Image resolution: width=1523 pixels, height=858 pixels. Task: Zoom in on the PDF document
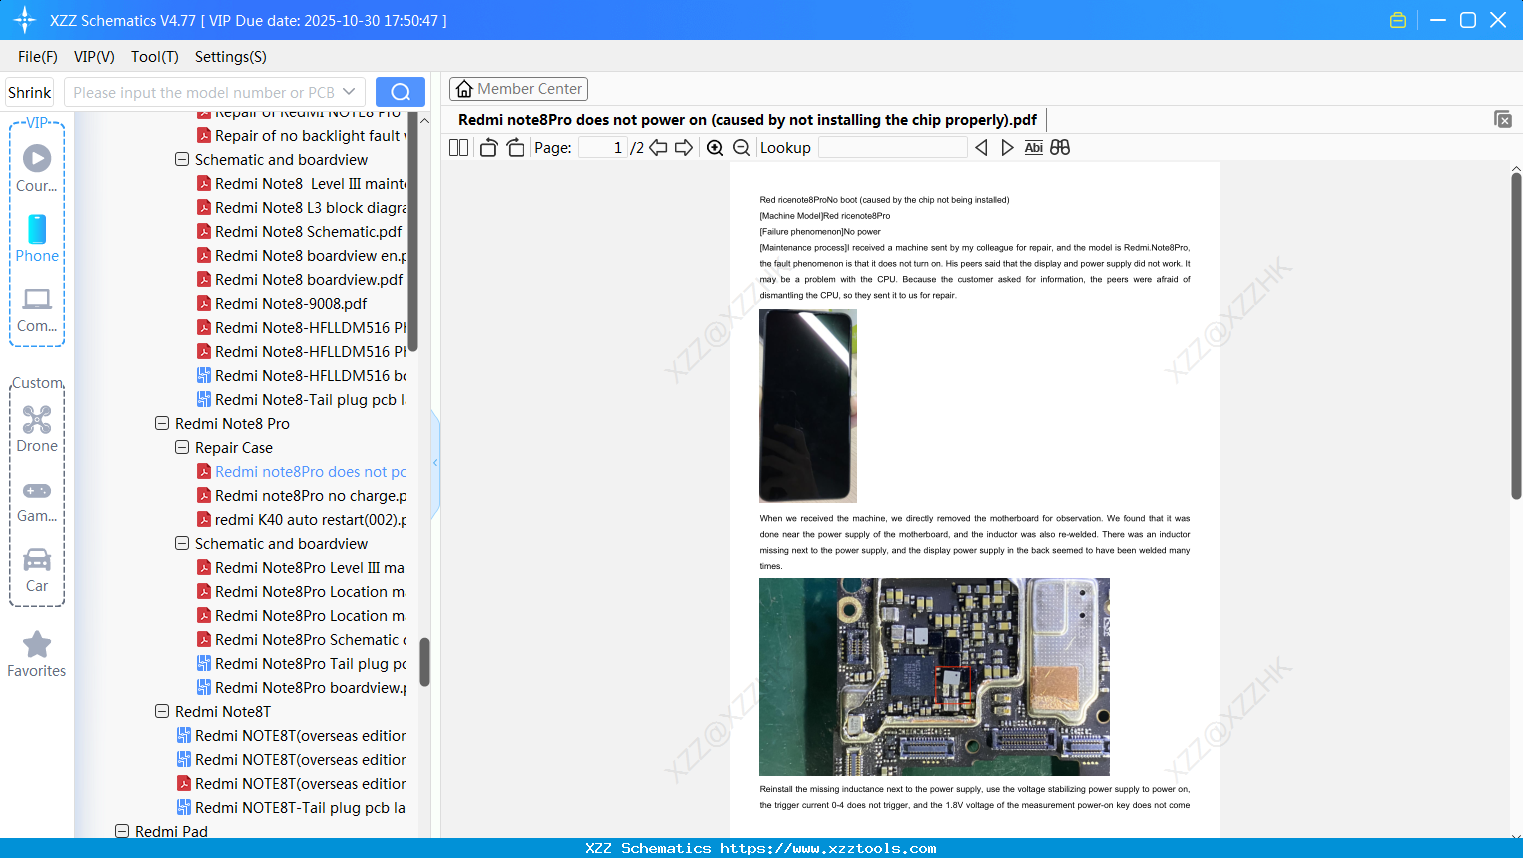[715, 148]
